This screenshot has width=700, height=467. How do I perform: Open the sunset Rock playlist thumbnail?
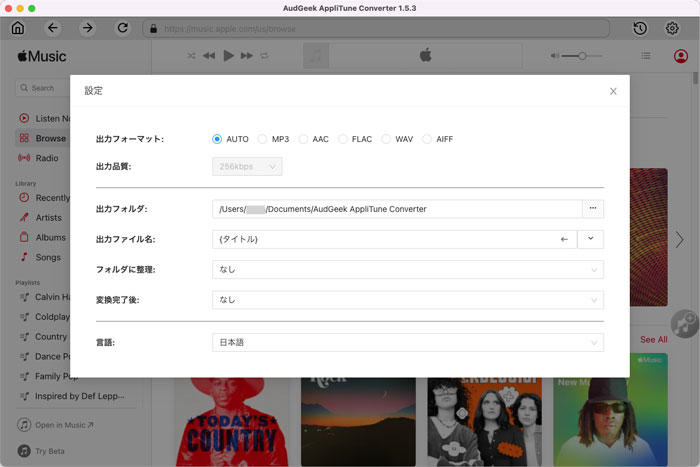pos(358,422)
